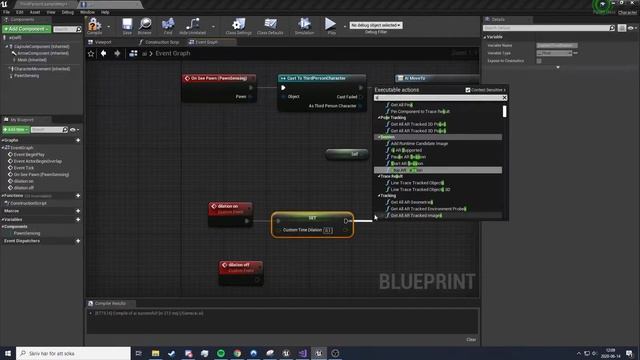The image size is (640, 360).
Task: Collapse the Graphs category
Action: point(3,140)
